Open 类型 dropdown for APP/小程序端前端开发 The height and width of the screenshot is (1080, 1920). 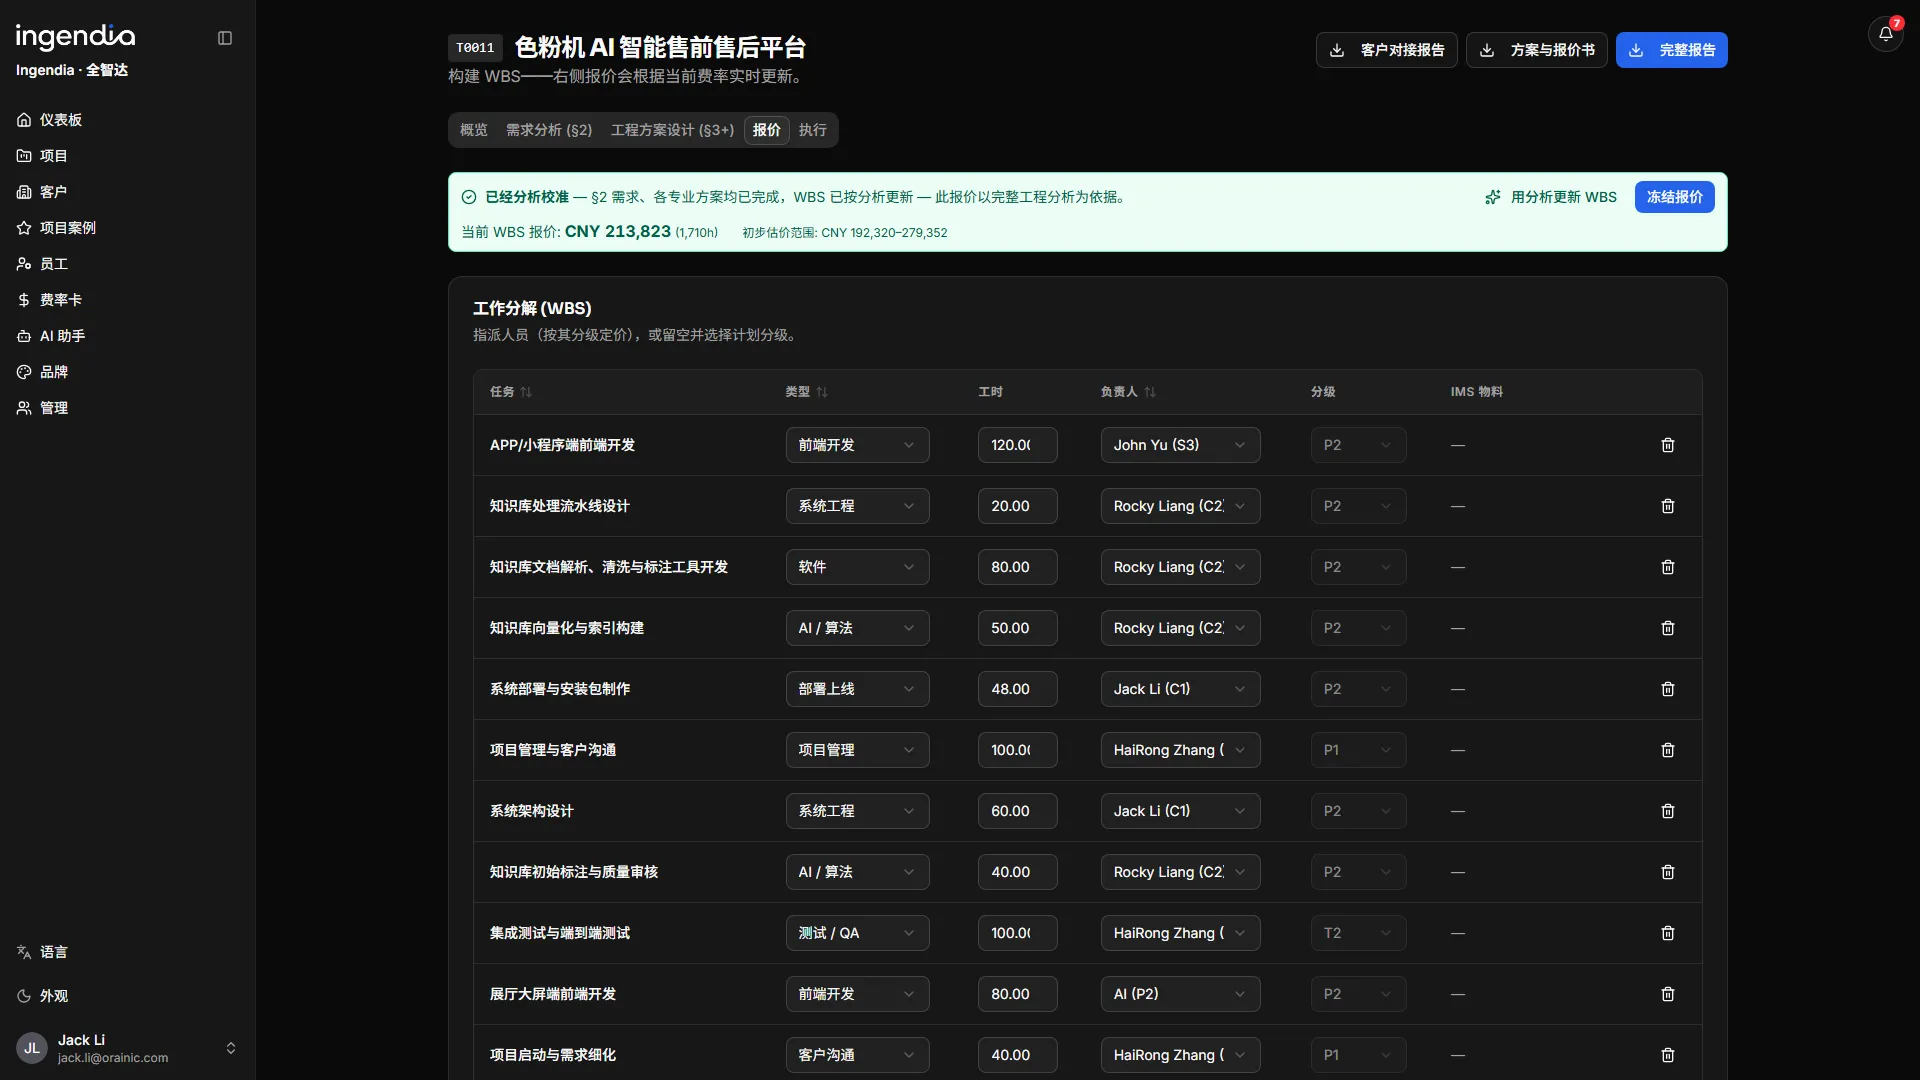click(x=857, y=445)
